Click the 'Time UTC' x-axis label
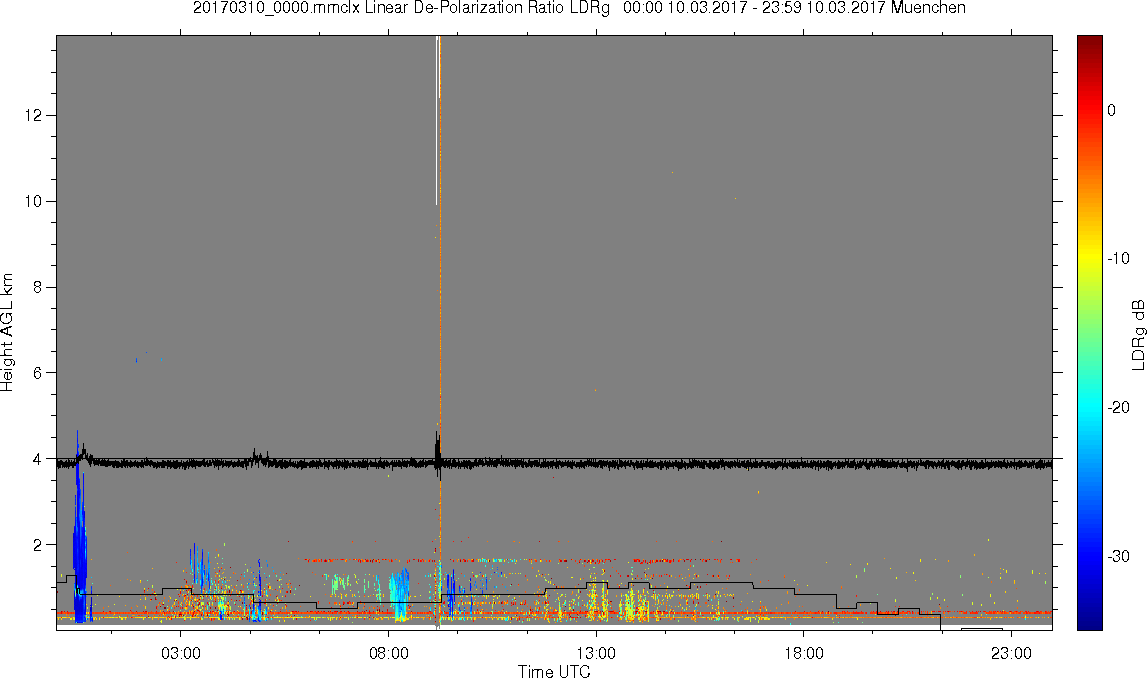The image size is (1147, 678). [554, 671]
